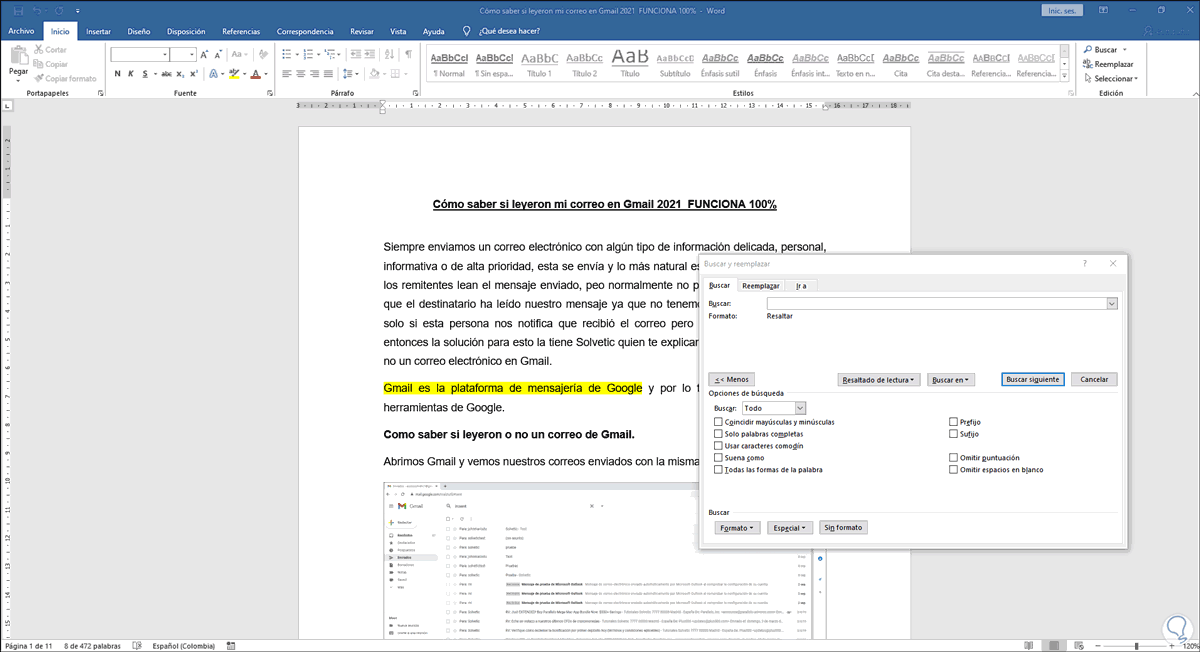Increase font size with grow font icon
Screen dimensions: 1200x652
pos(205,54)
